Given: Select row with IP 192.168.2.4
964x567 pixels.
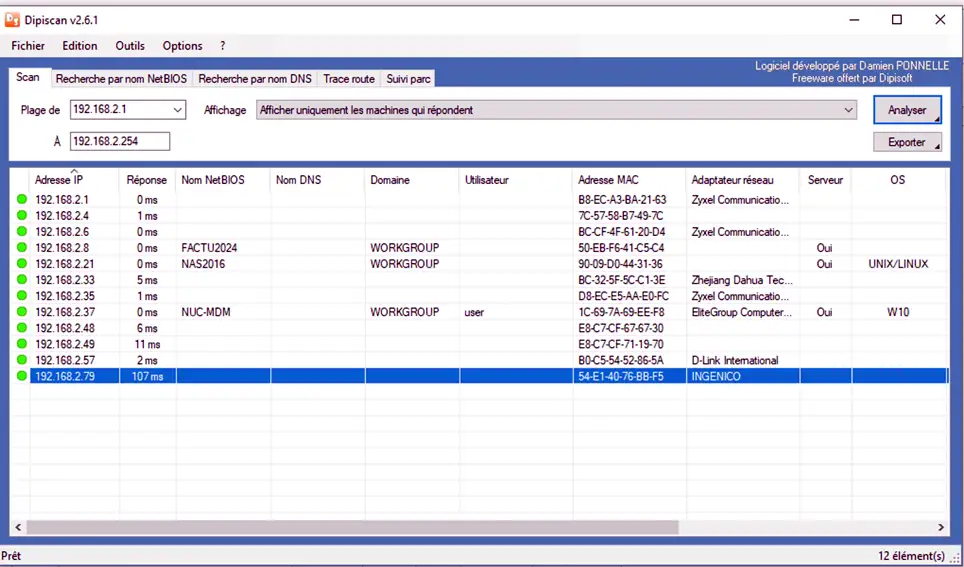Looking at the screenshot, I should (481, 216).
